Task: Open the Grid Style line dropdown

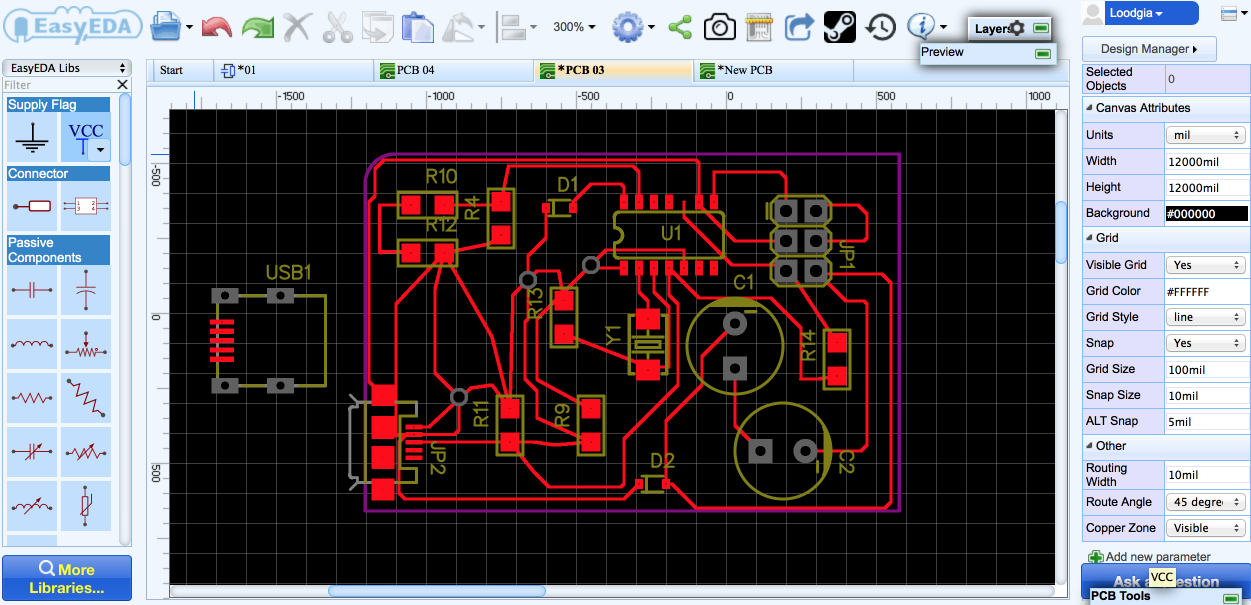Action: click(x=1206, y=317)
